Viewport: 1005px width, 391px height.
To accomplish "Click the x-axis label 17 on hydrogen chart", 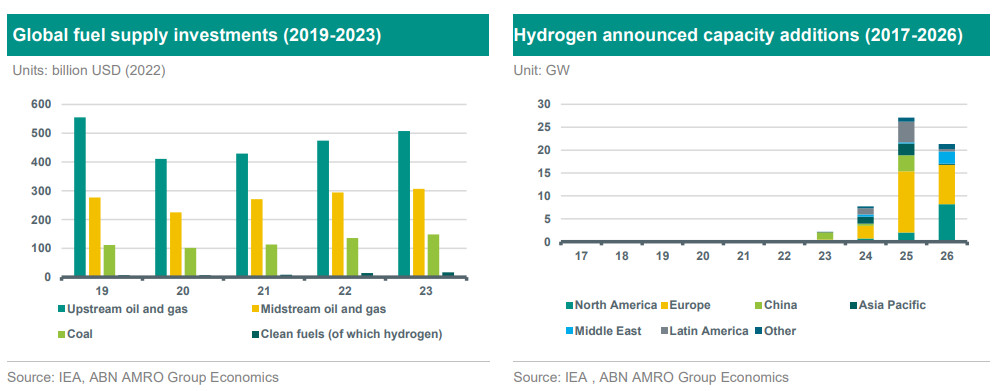I will [581, 256].
